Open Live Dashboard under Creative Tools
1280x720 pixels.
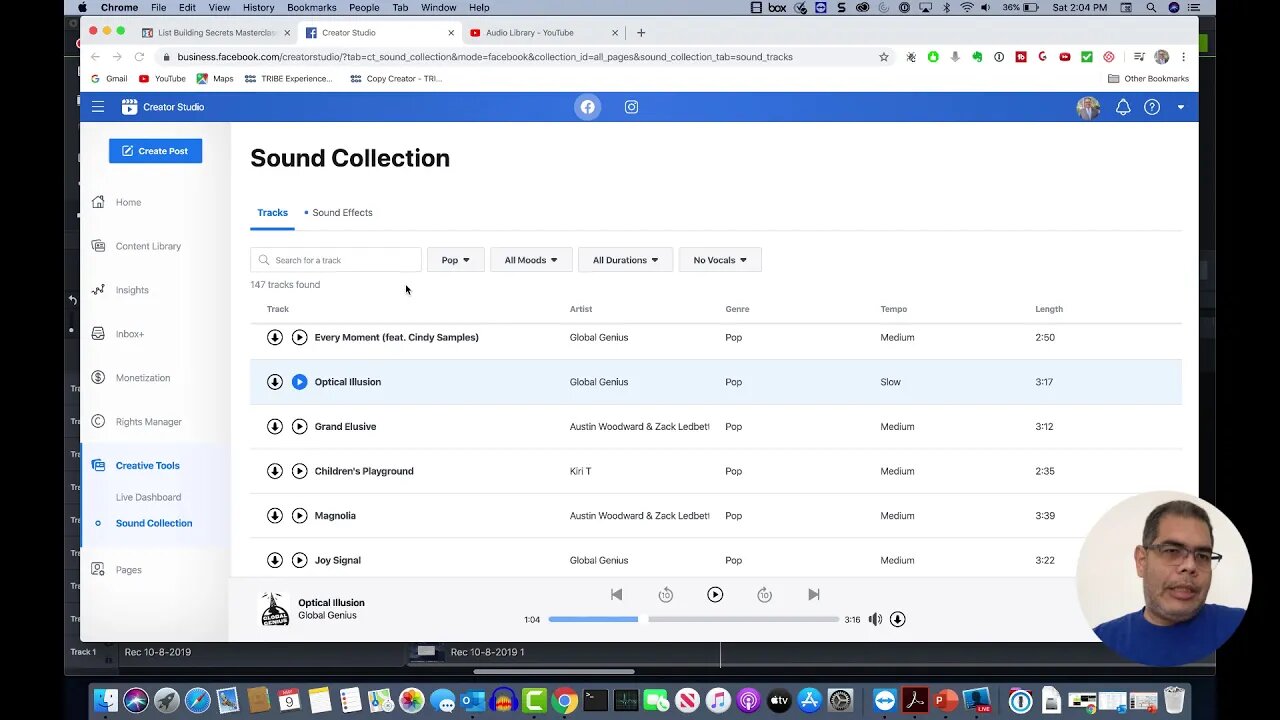(148, 497)
